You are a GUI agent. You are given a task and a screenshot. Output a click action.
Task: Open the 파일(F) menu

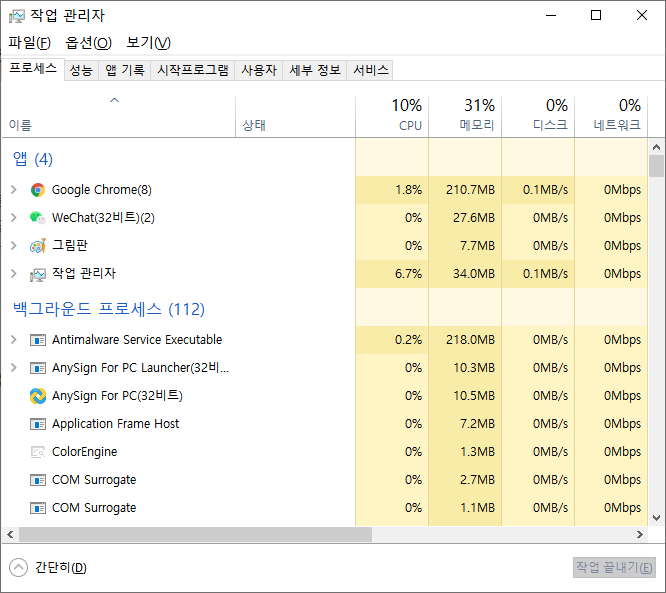[30, 42]
